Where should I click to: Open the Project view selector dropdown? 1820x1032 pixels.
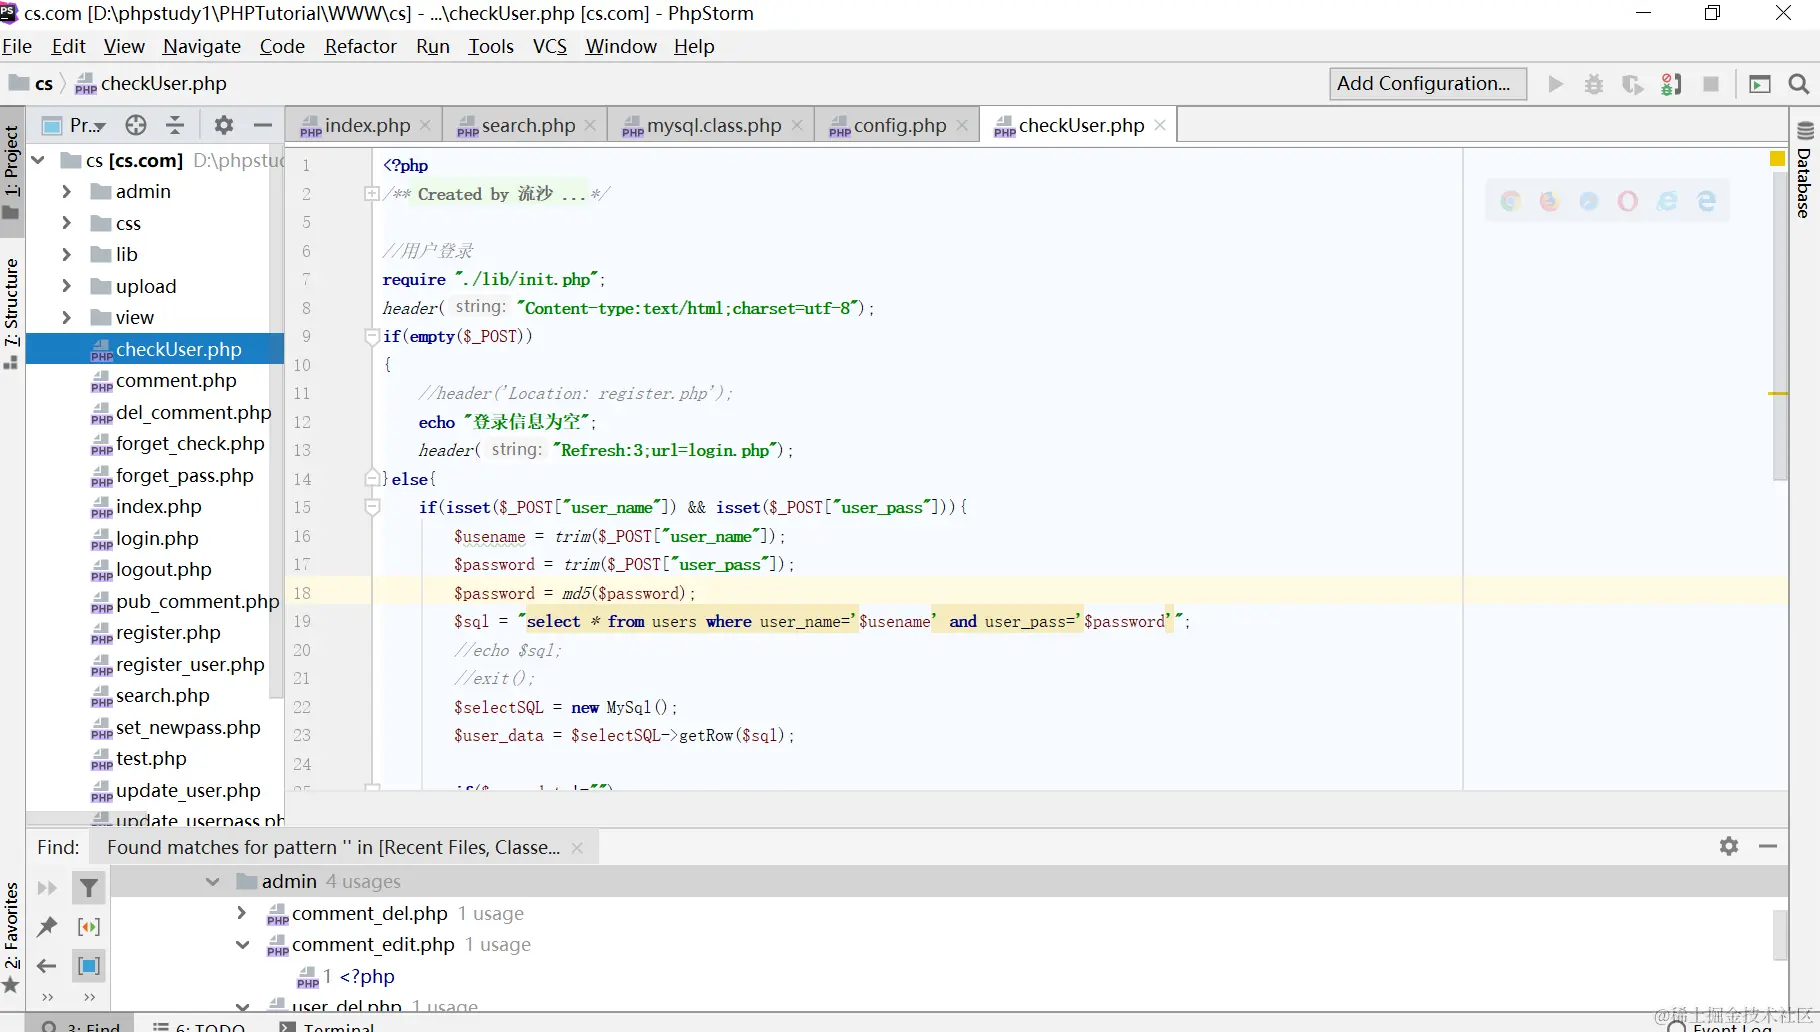(x=75, y=125)
